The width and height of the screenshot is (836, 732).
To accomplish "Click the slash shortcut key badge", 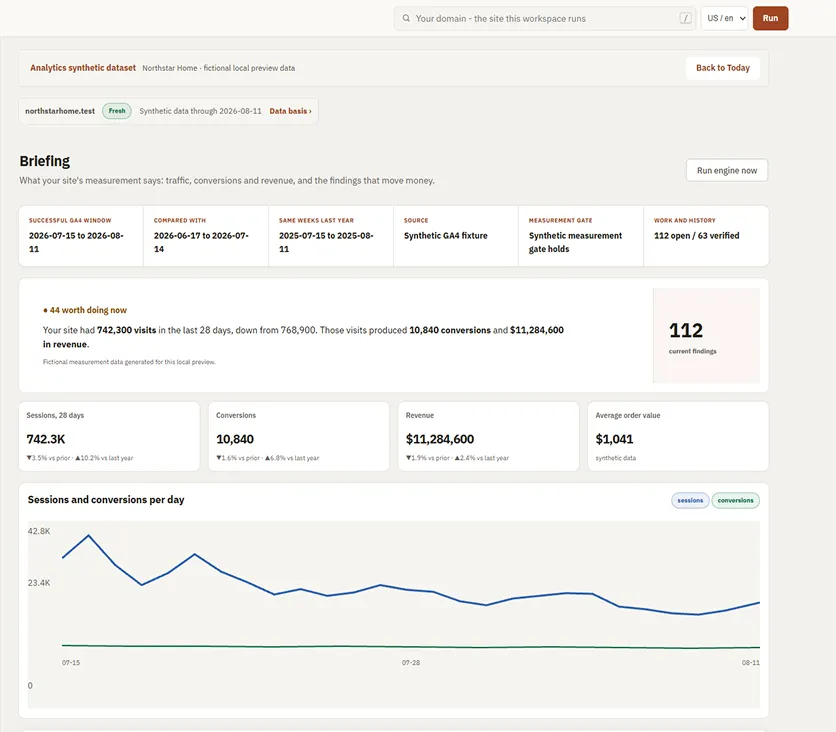I will point(686,18).
